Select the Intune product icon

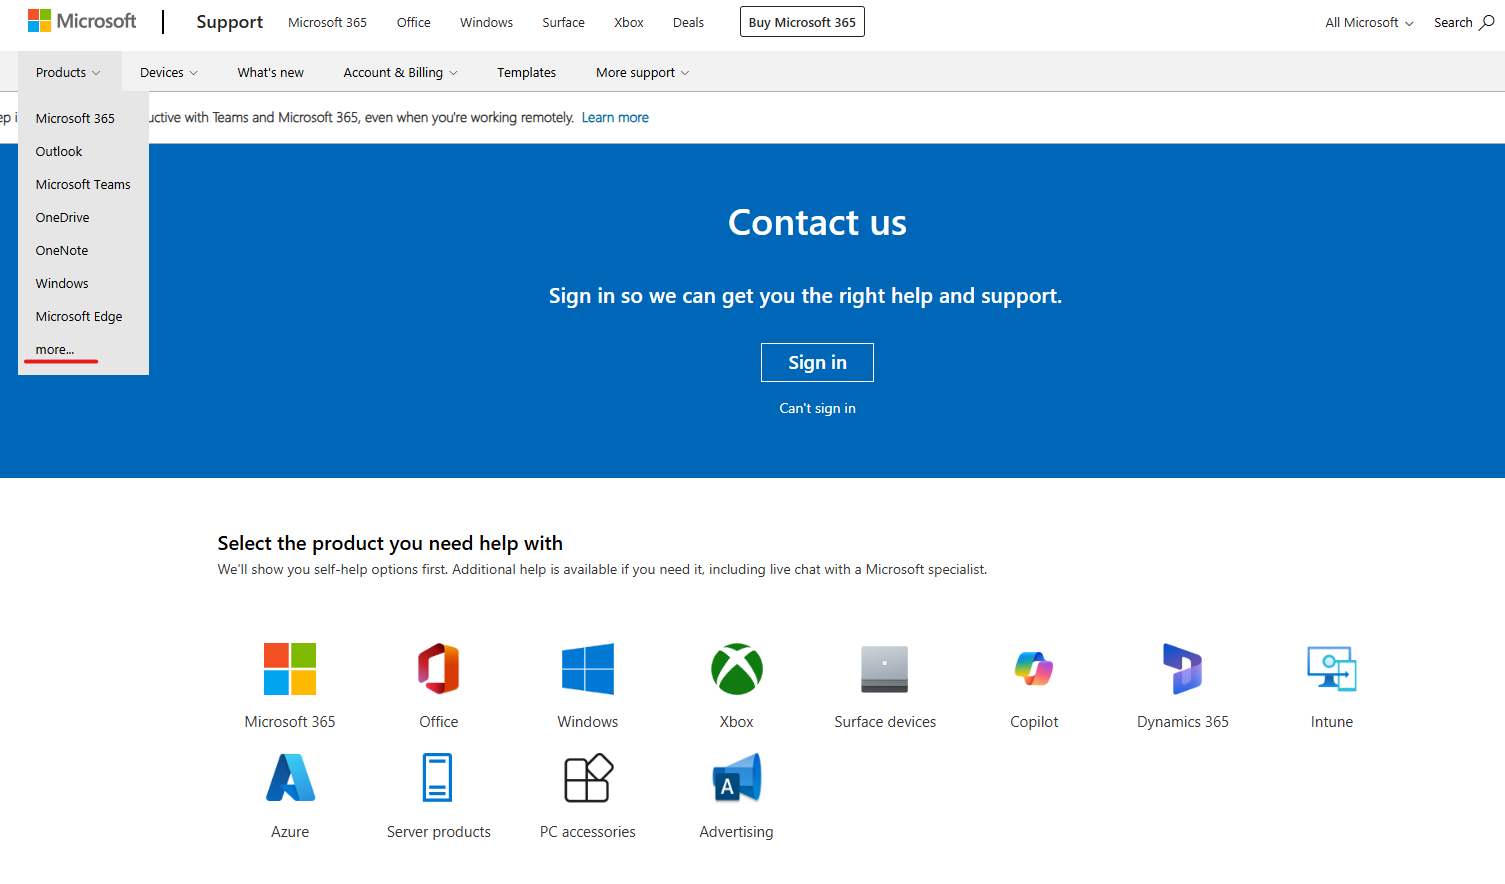tap(1332, 669)
